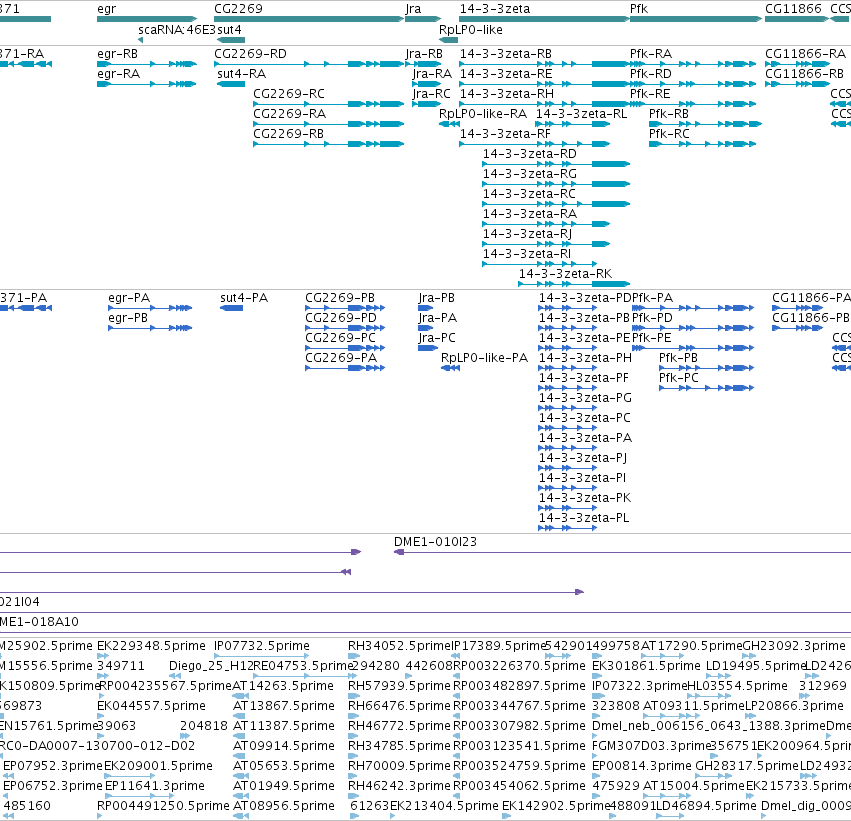Click the CG11866-RA transcript label

pos(805,54)
